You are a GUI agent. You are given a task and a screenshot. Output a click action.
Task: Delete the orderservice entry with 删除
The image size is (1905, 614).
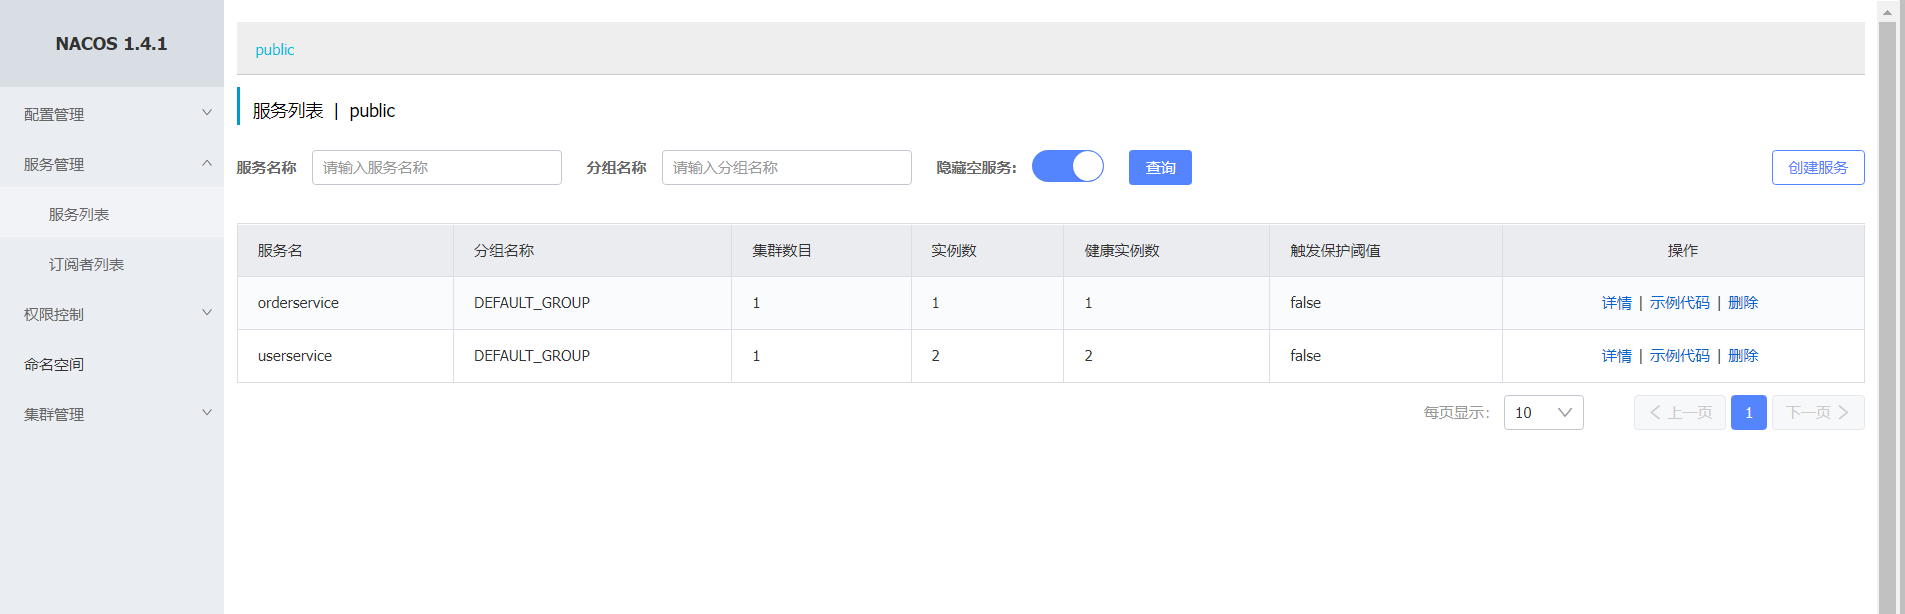[x=1743, y=303]
